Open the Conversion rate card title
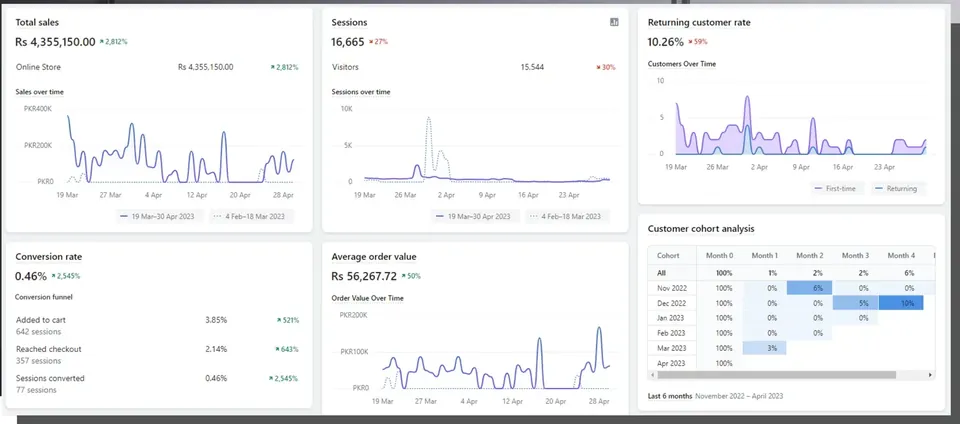Image resolution: width=960 pixels, height=424 pixels. 48,257
